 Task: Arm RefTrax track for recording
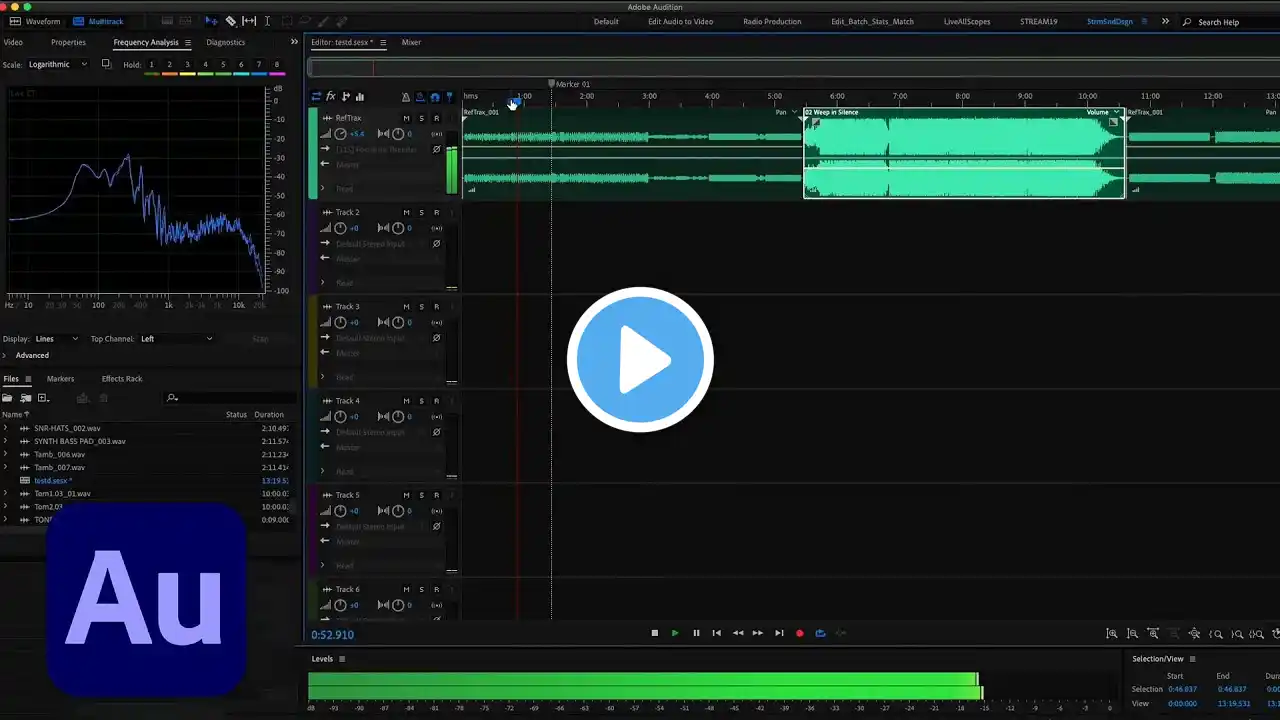coord(436,118)
